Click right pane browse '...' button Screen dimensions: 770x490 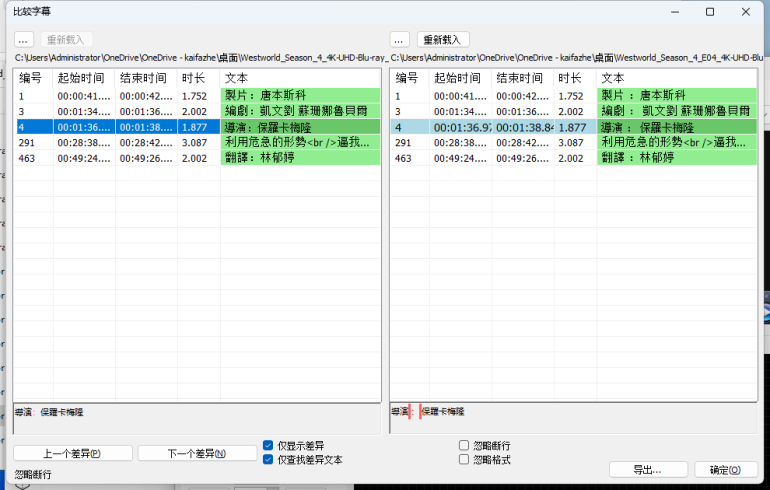pyautogui.click(x=399, y=40)
